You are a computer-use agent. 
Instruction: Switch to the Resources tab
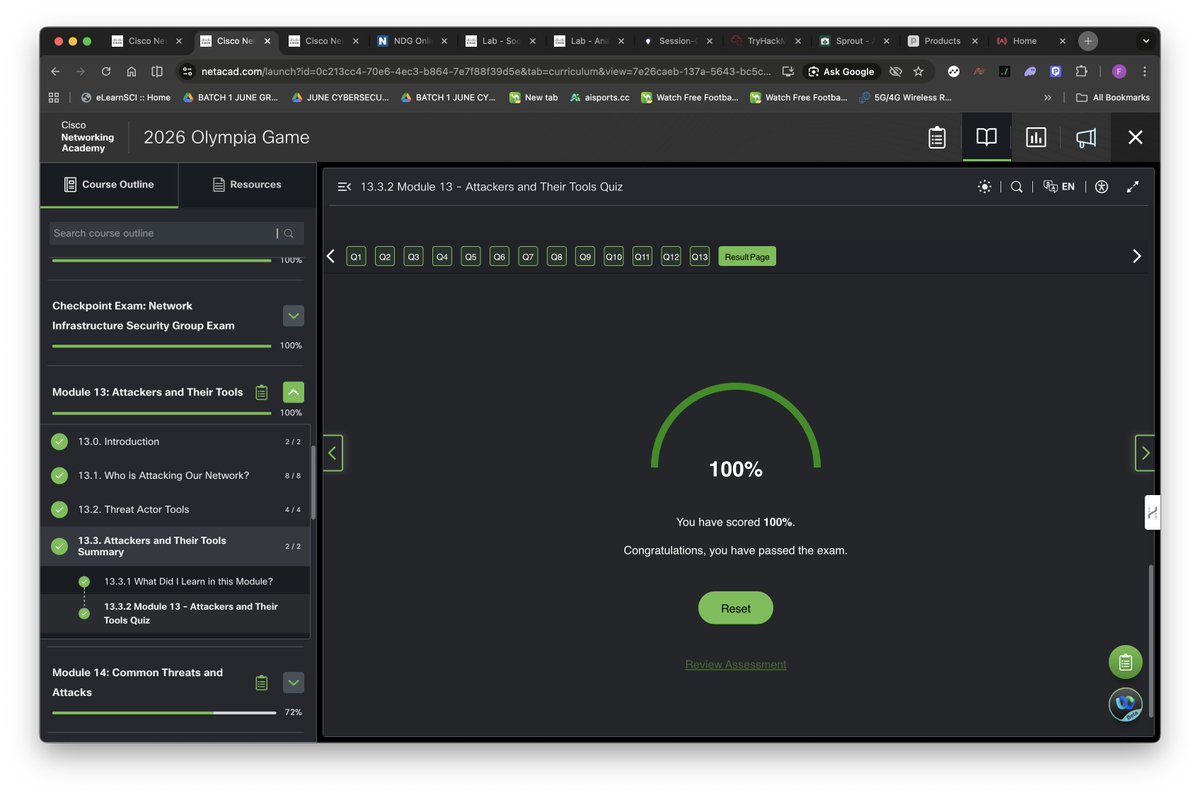click(247, 185)
